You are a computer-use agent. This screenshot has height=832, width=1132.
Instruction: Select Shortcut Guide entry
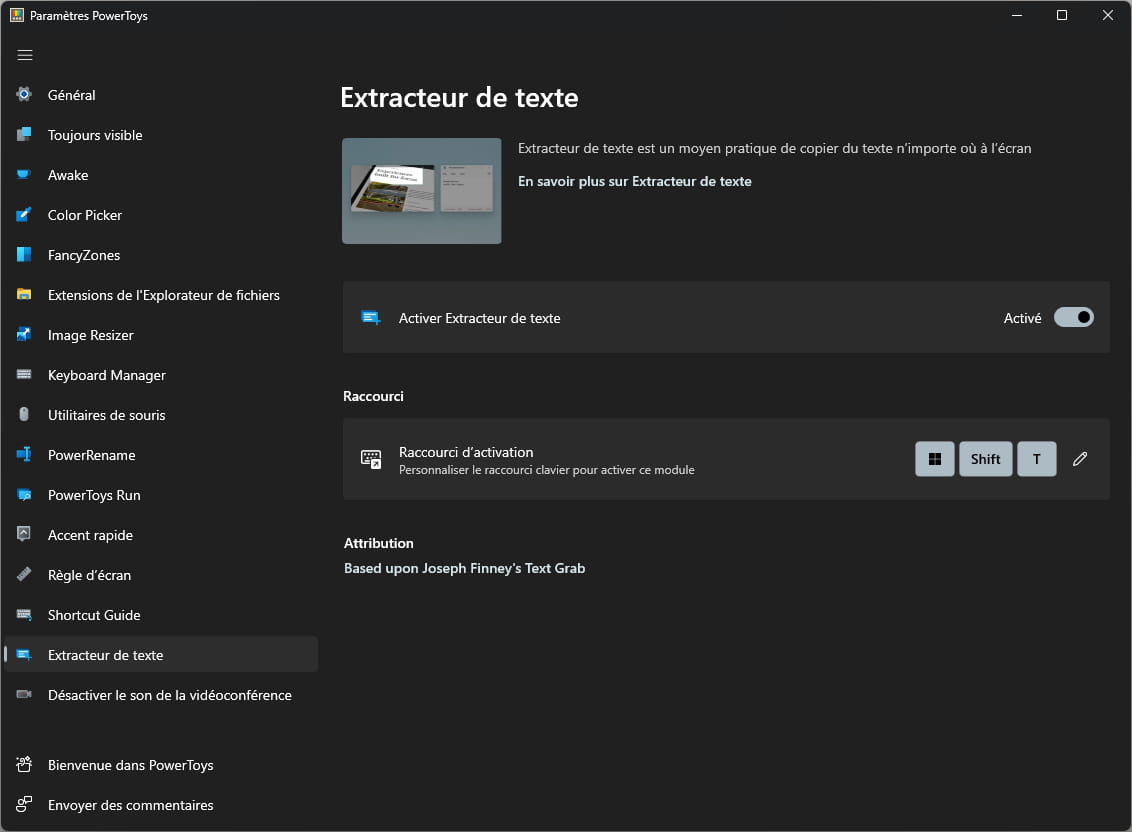tap(161, 615)
